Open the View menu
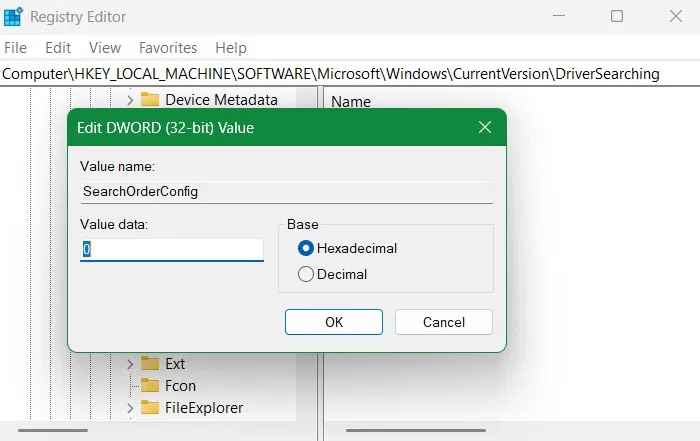 (105, 48)
